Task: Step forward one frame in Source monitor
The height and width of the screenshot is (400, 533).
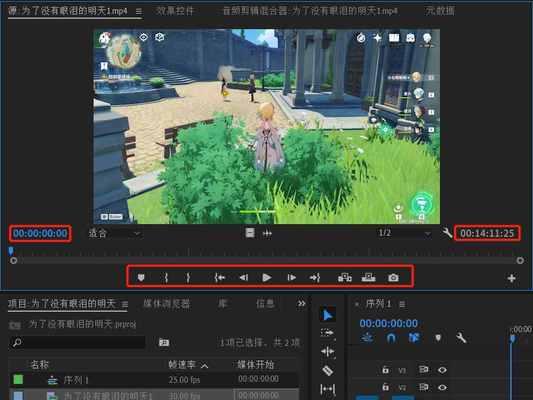Action: 291,278
